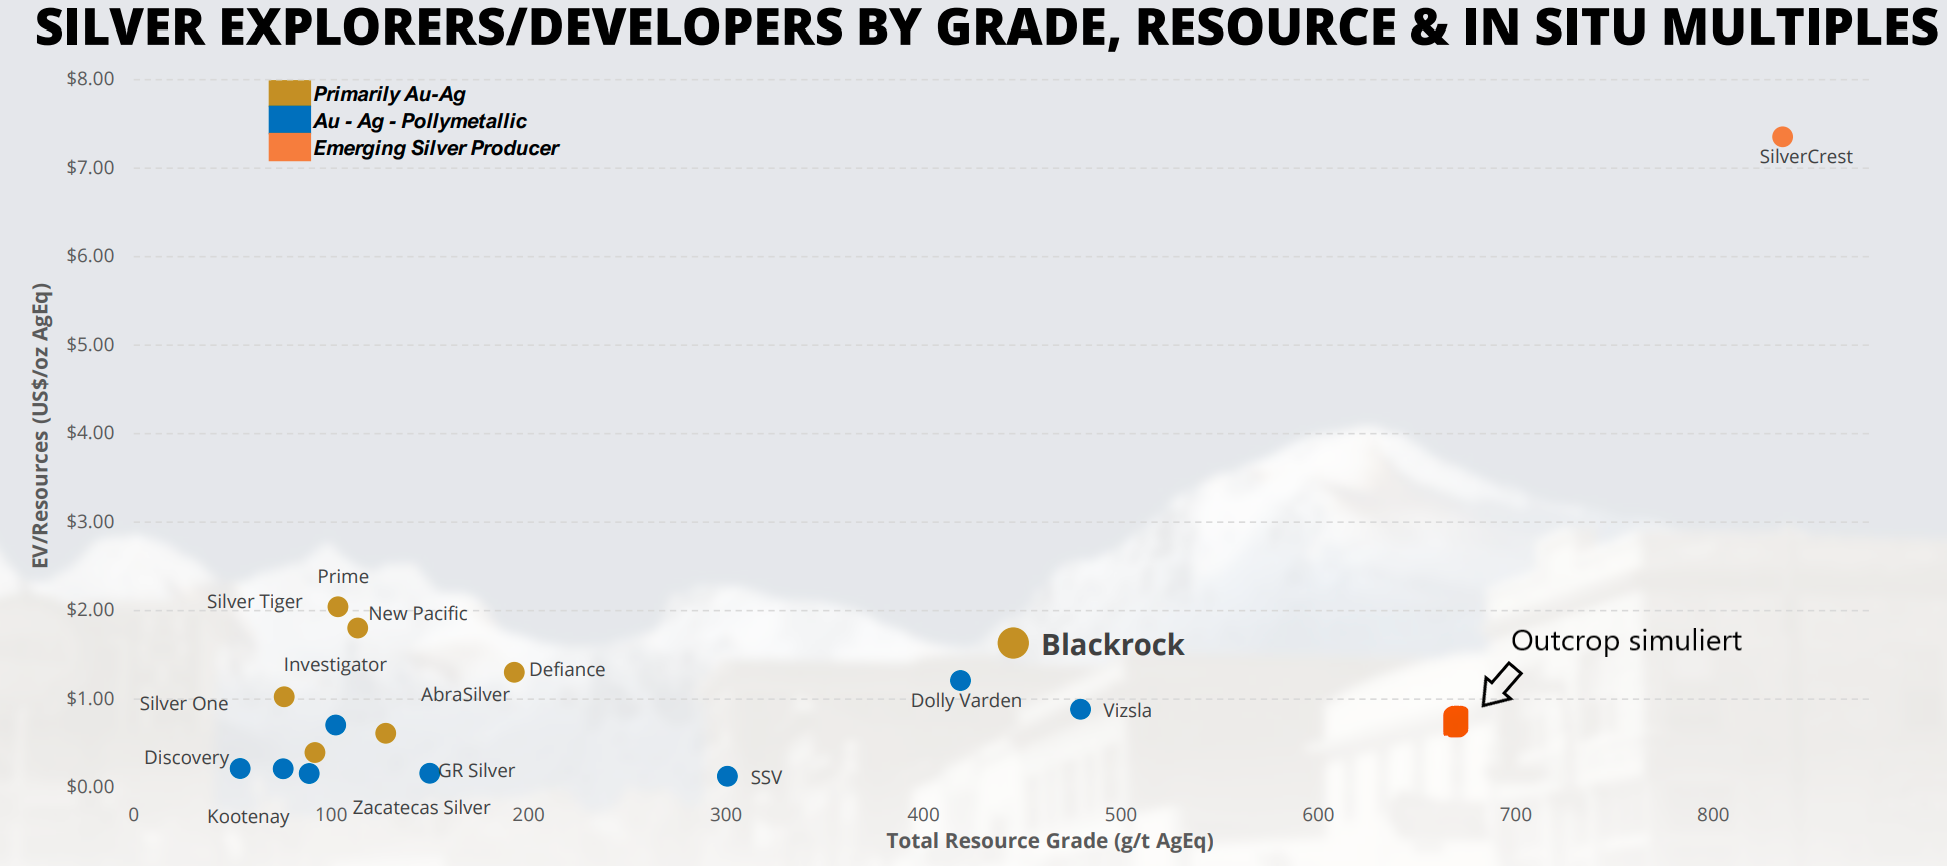Viewport: 1947px width, 866px height.
Task: Click the '200' x-axis tick
Action: [528, 815]
